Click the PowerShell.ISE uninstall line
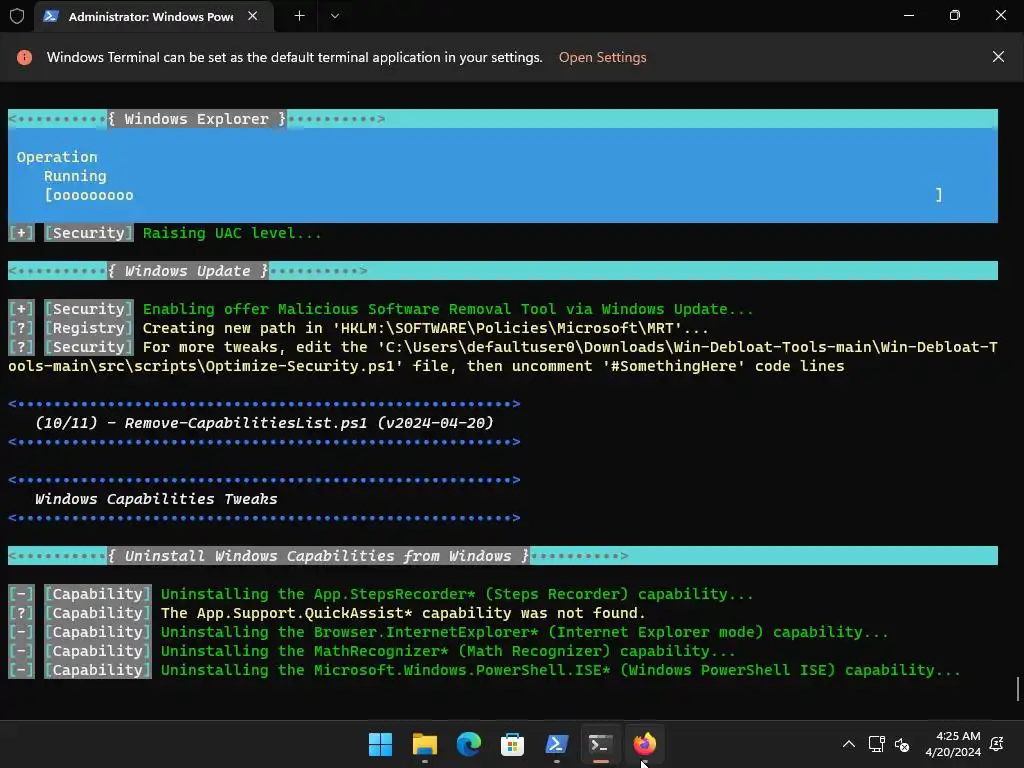The image size is (1024, 768). pos(560,670)
